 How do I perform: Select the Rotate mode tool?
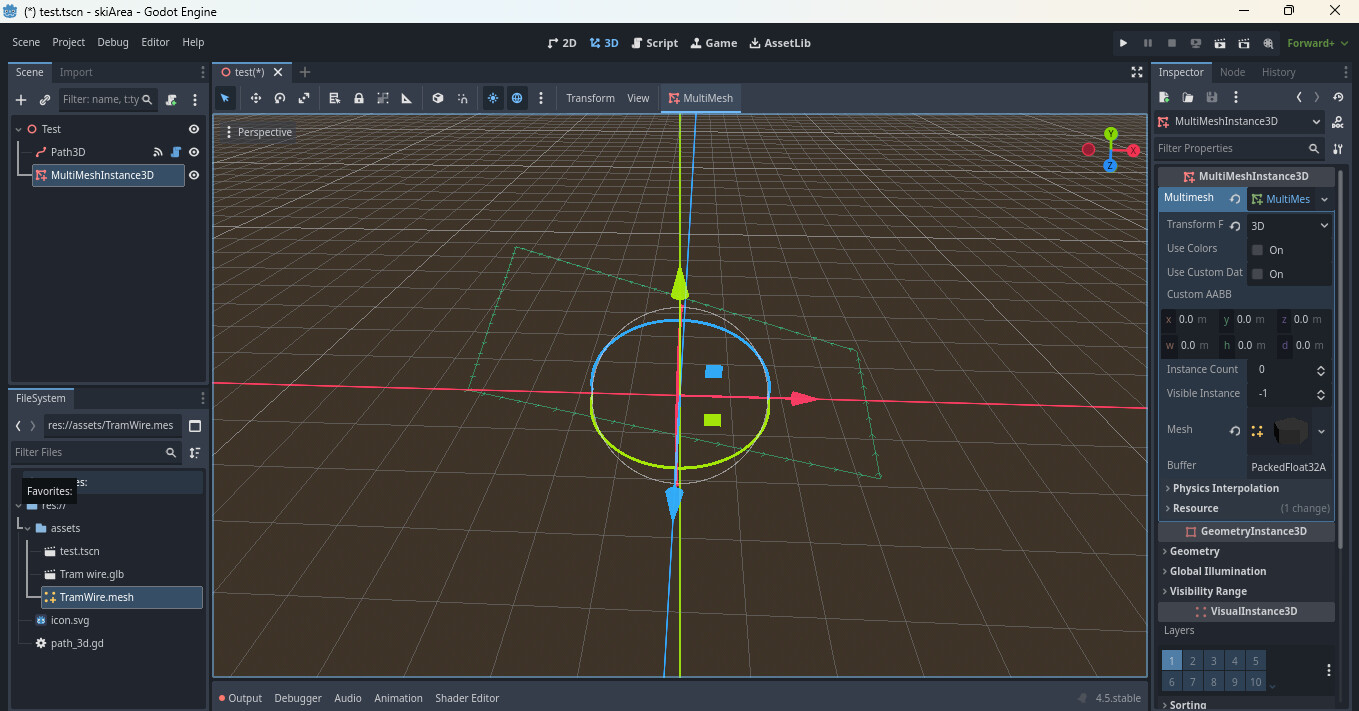pyautogui.click(x=280, y=98)
